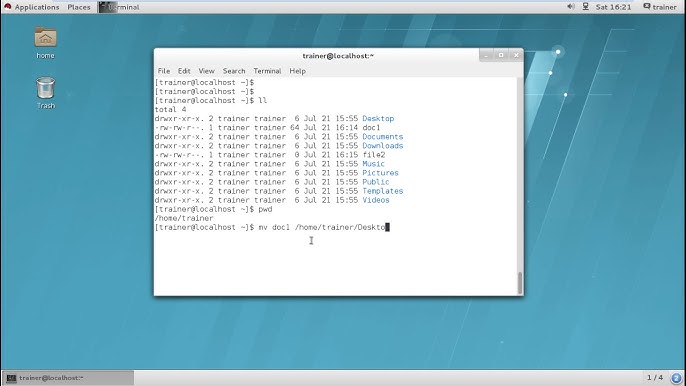Screen dimensions: 686x386
Task: Minimize the terminal window
Action: click(x=486, y=55)
